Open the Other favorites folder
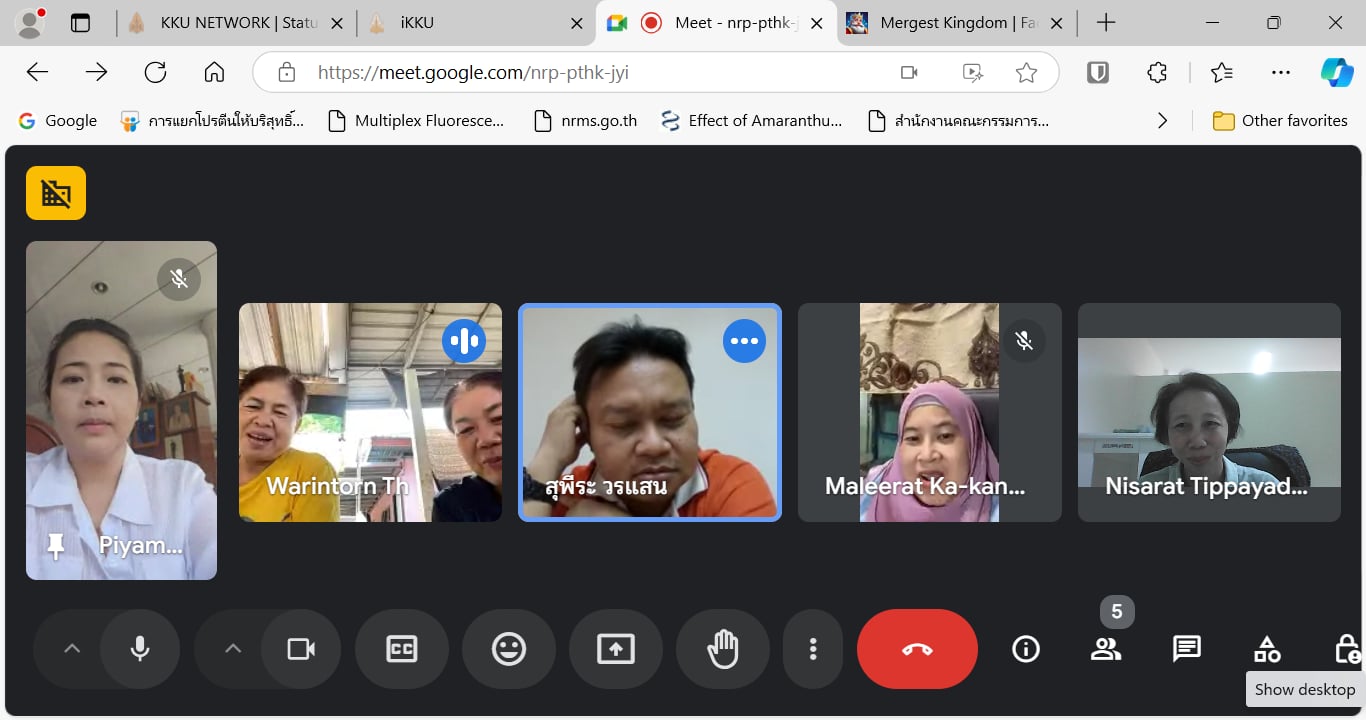1366x720 pixels. click(x=1280, y=121)
